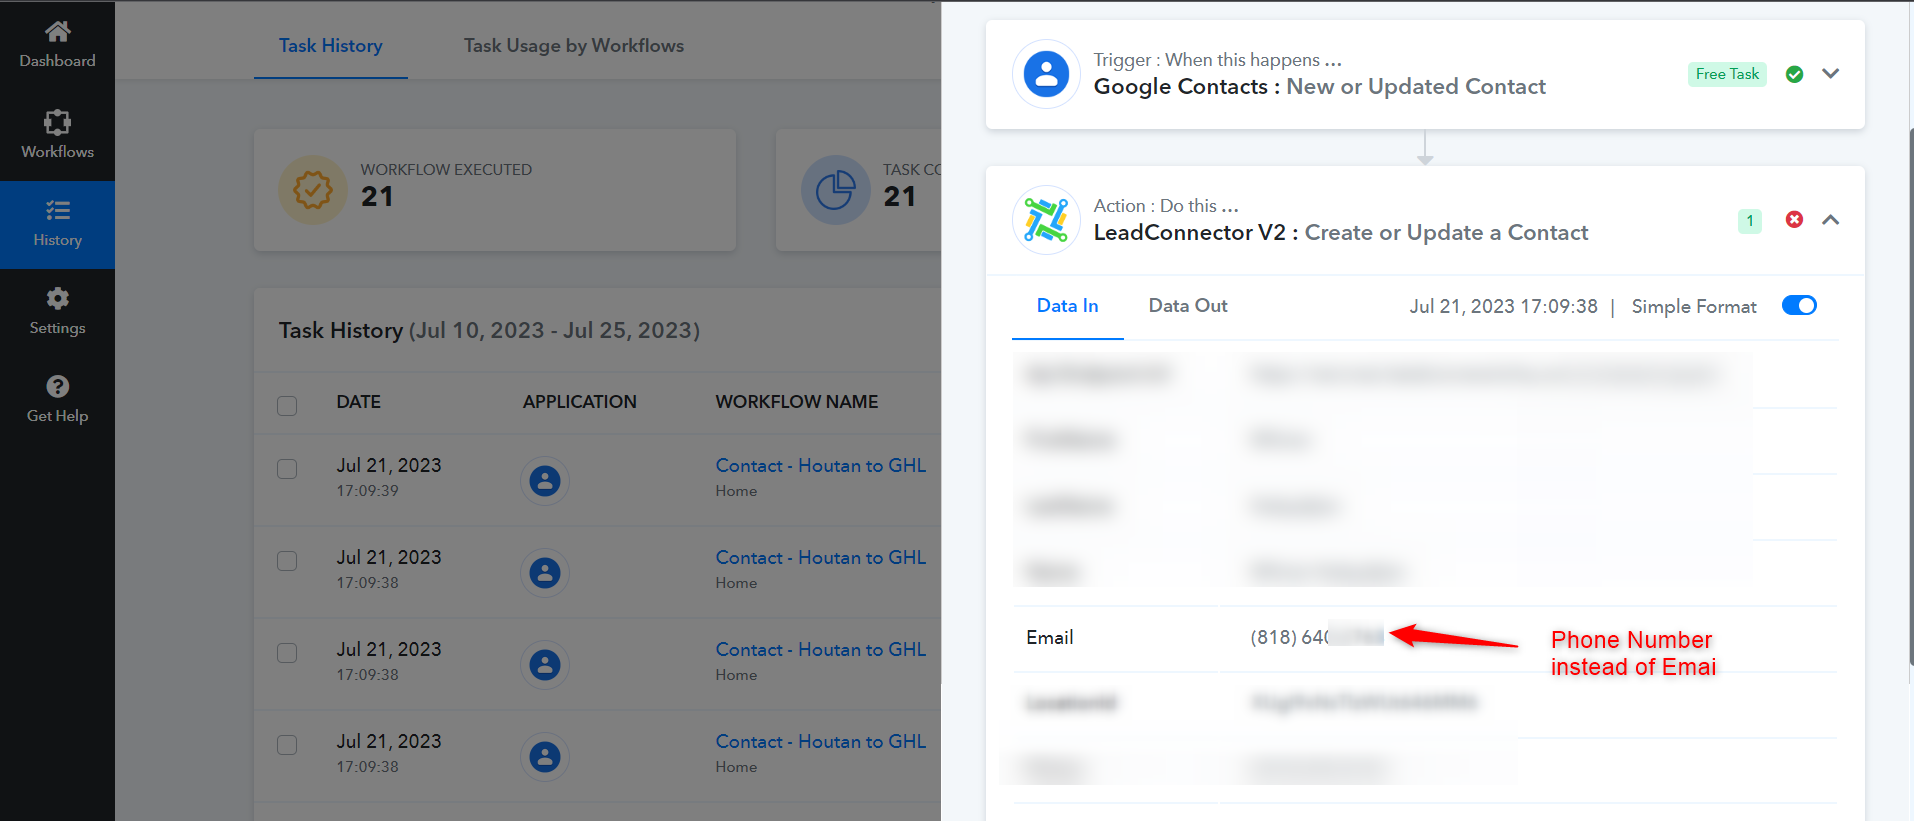Open the Get Help question icon
The image size is (1914, 821).
click(x=58, y=386)
